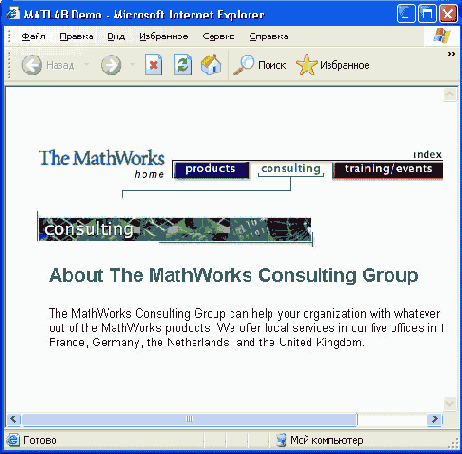The width and height of the screenshot is (462, 454).
Task: Close the Internet Explorer window
Action: (x=448, y=14)
